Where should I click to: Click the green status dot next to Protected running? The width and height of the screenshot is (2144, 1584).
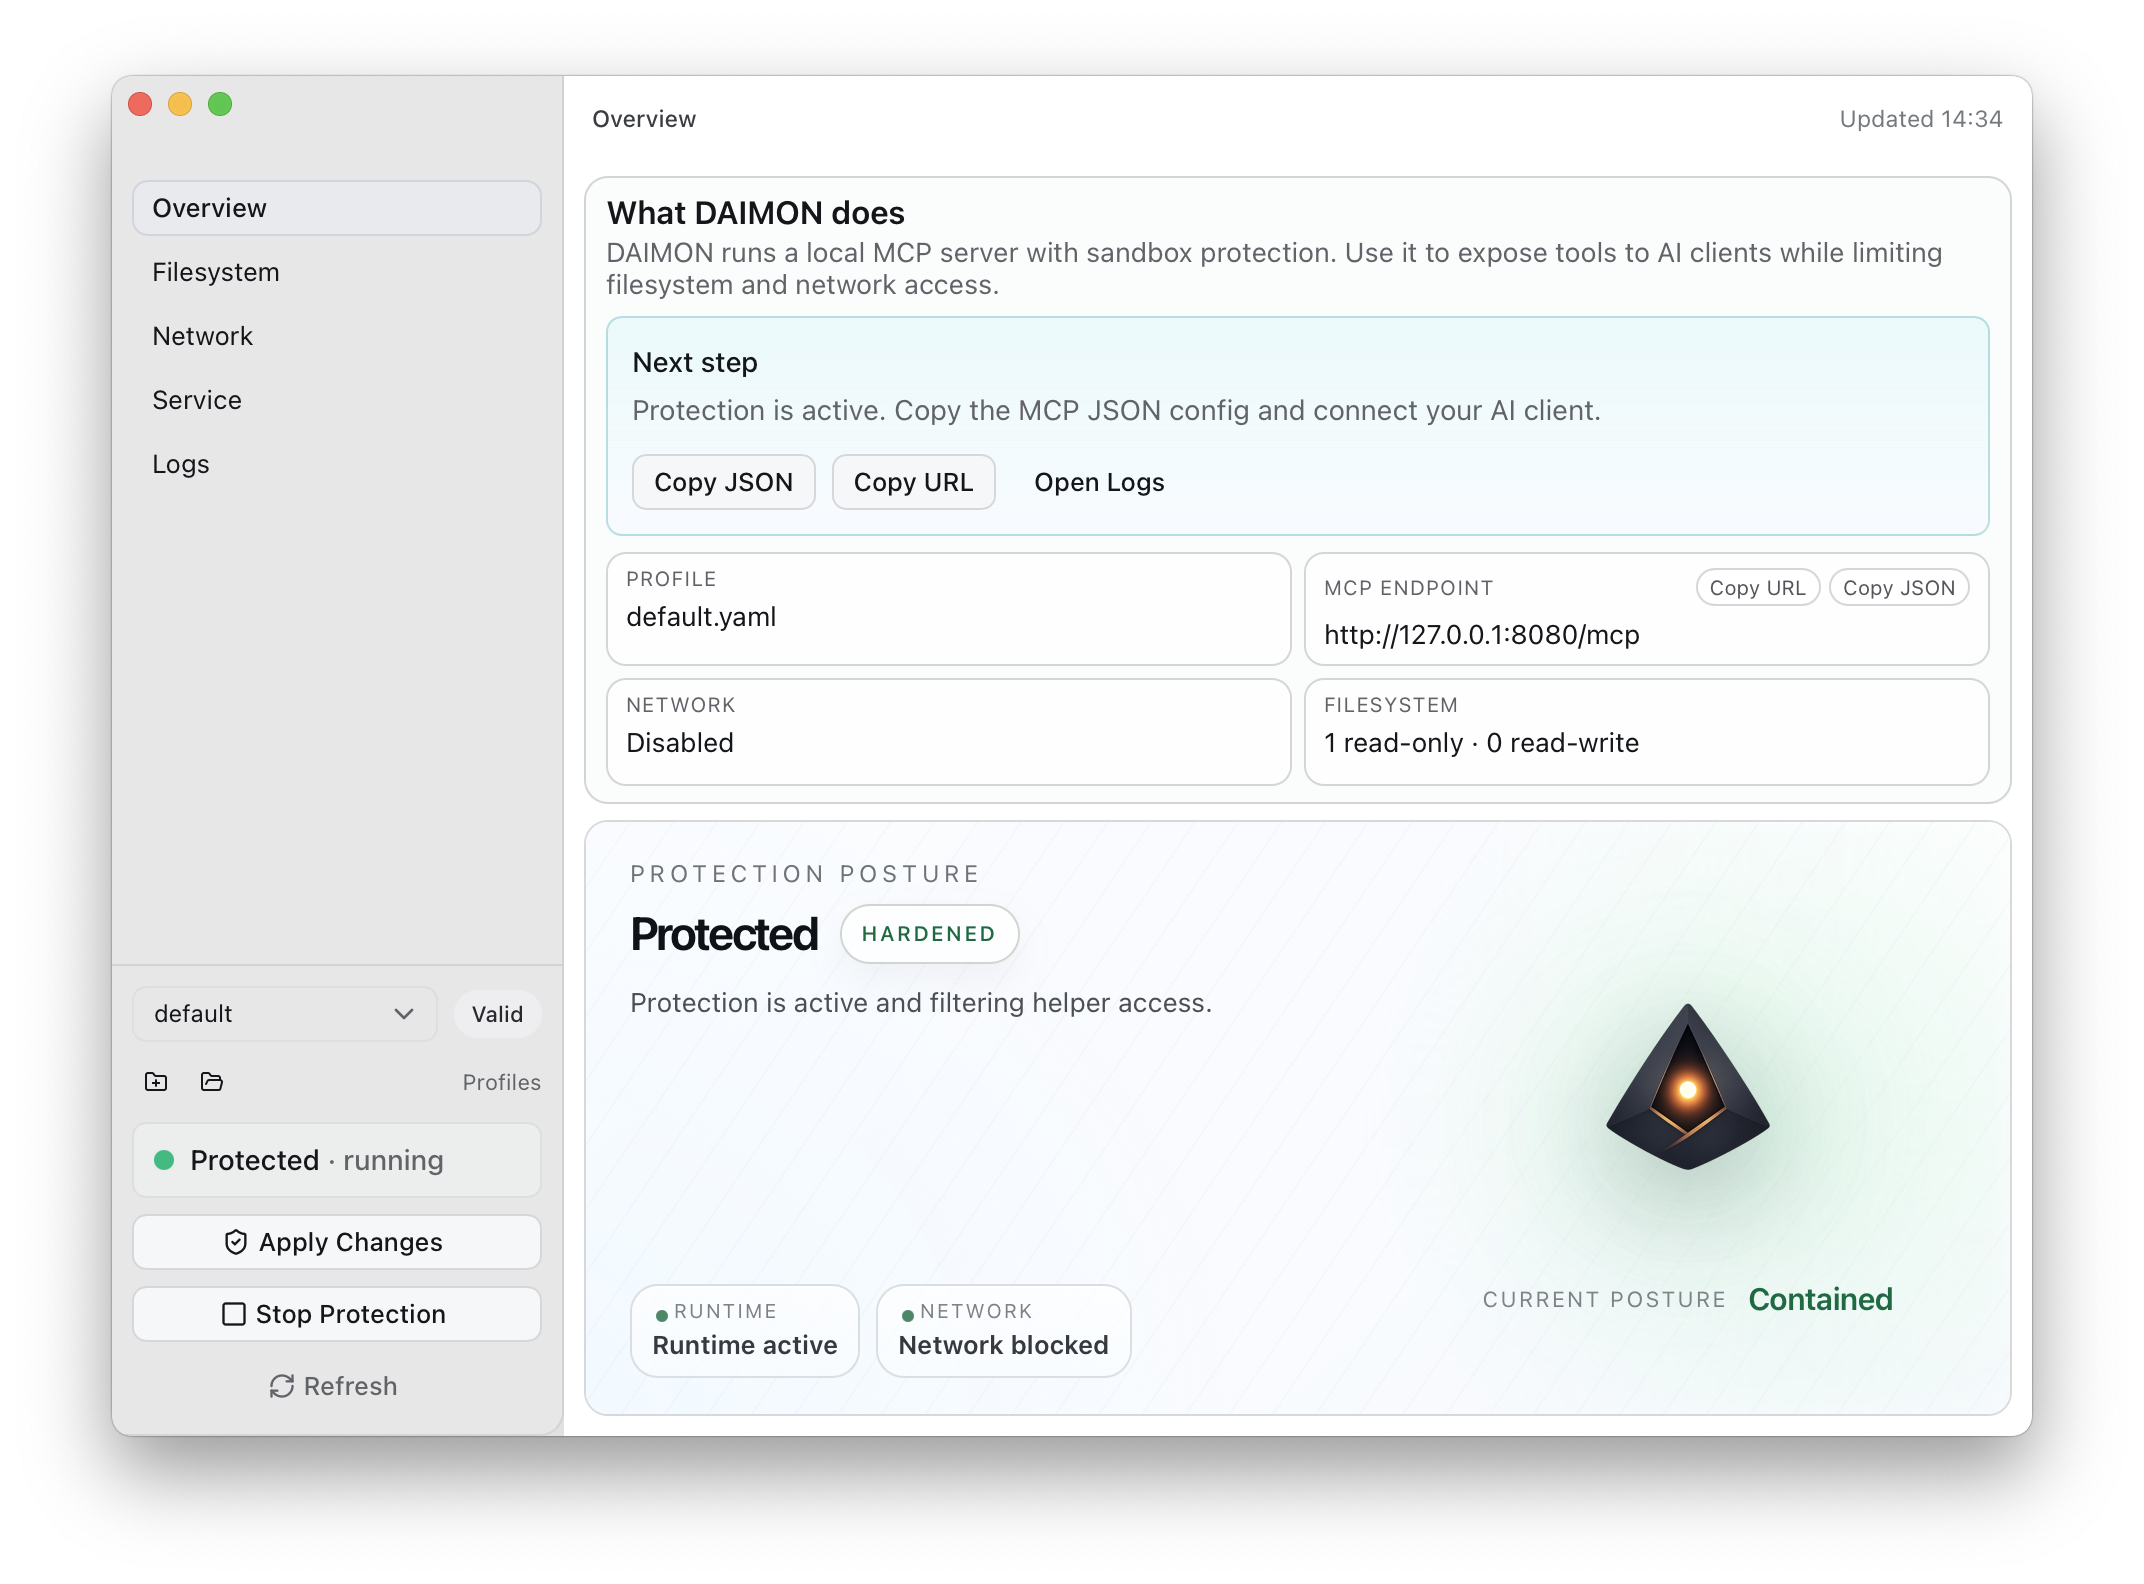[164, 1160]
